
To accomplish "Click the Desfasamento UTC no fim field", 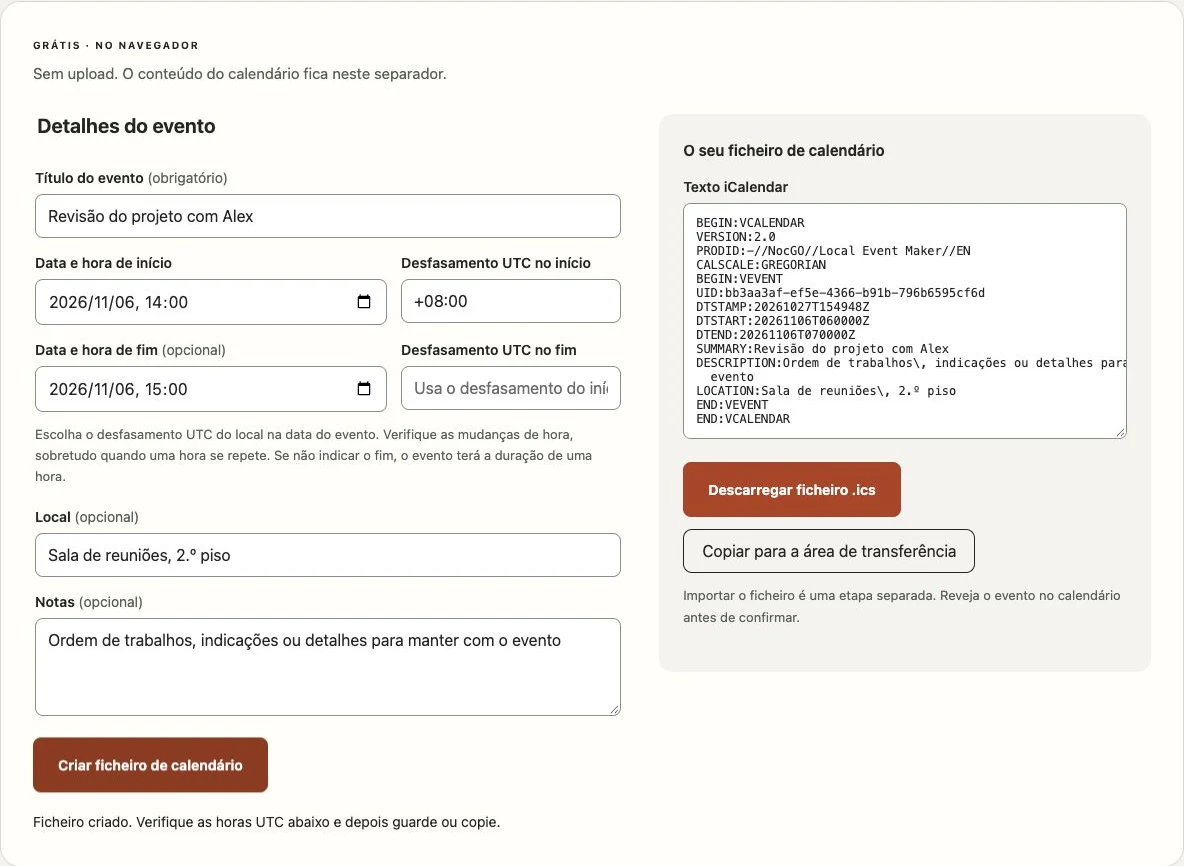I will coord(510,388).
